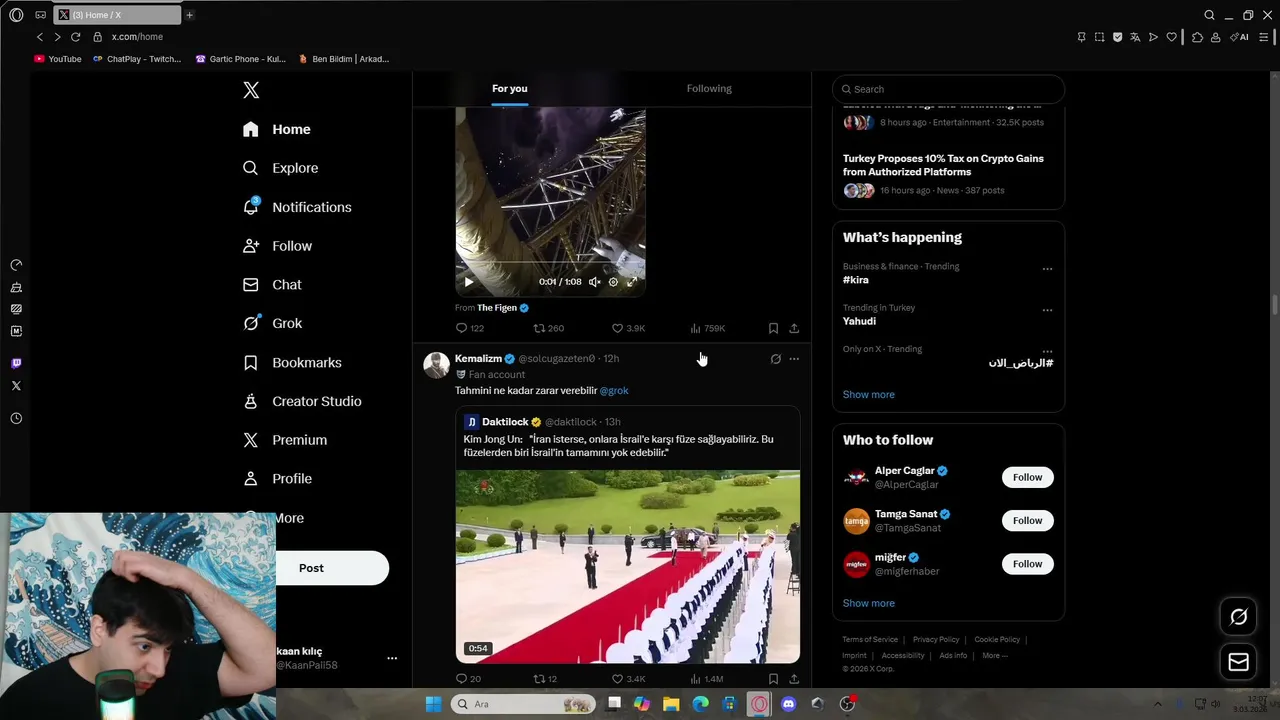Click the @grok mention link
Viewport: 1280px width, 720px height.
(x=614, y=391)
